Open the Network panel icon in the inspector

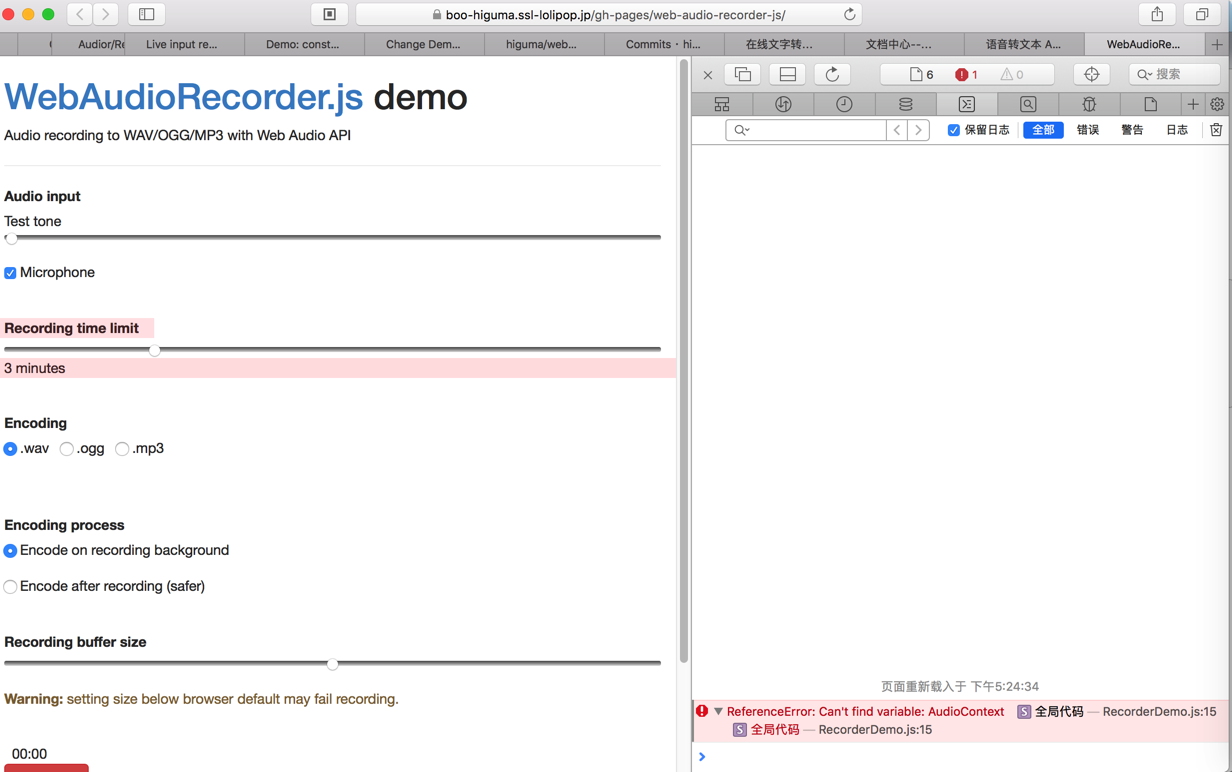point(784,103)
